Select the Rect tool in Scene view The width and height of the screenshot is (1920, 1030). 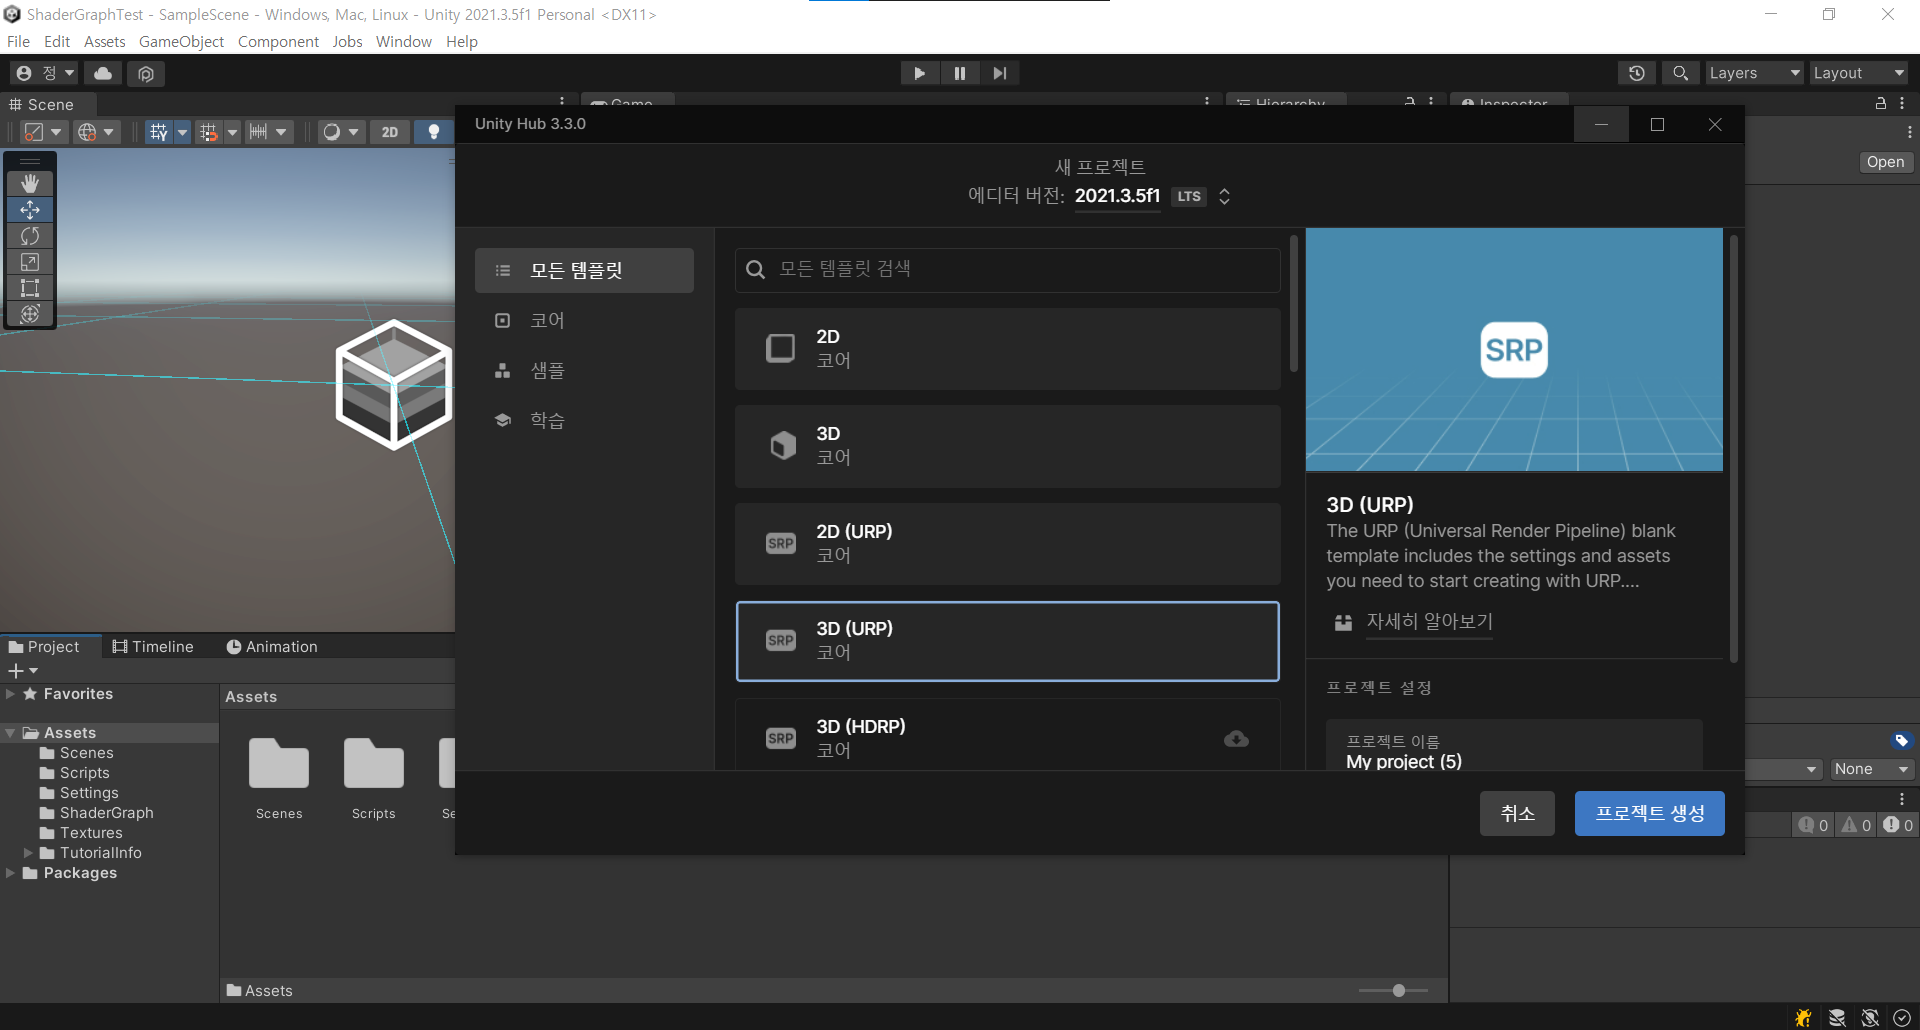30,288
